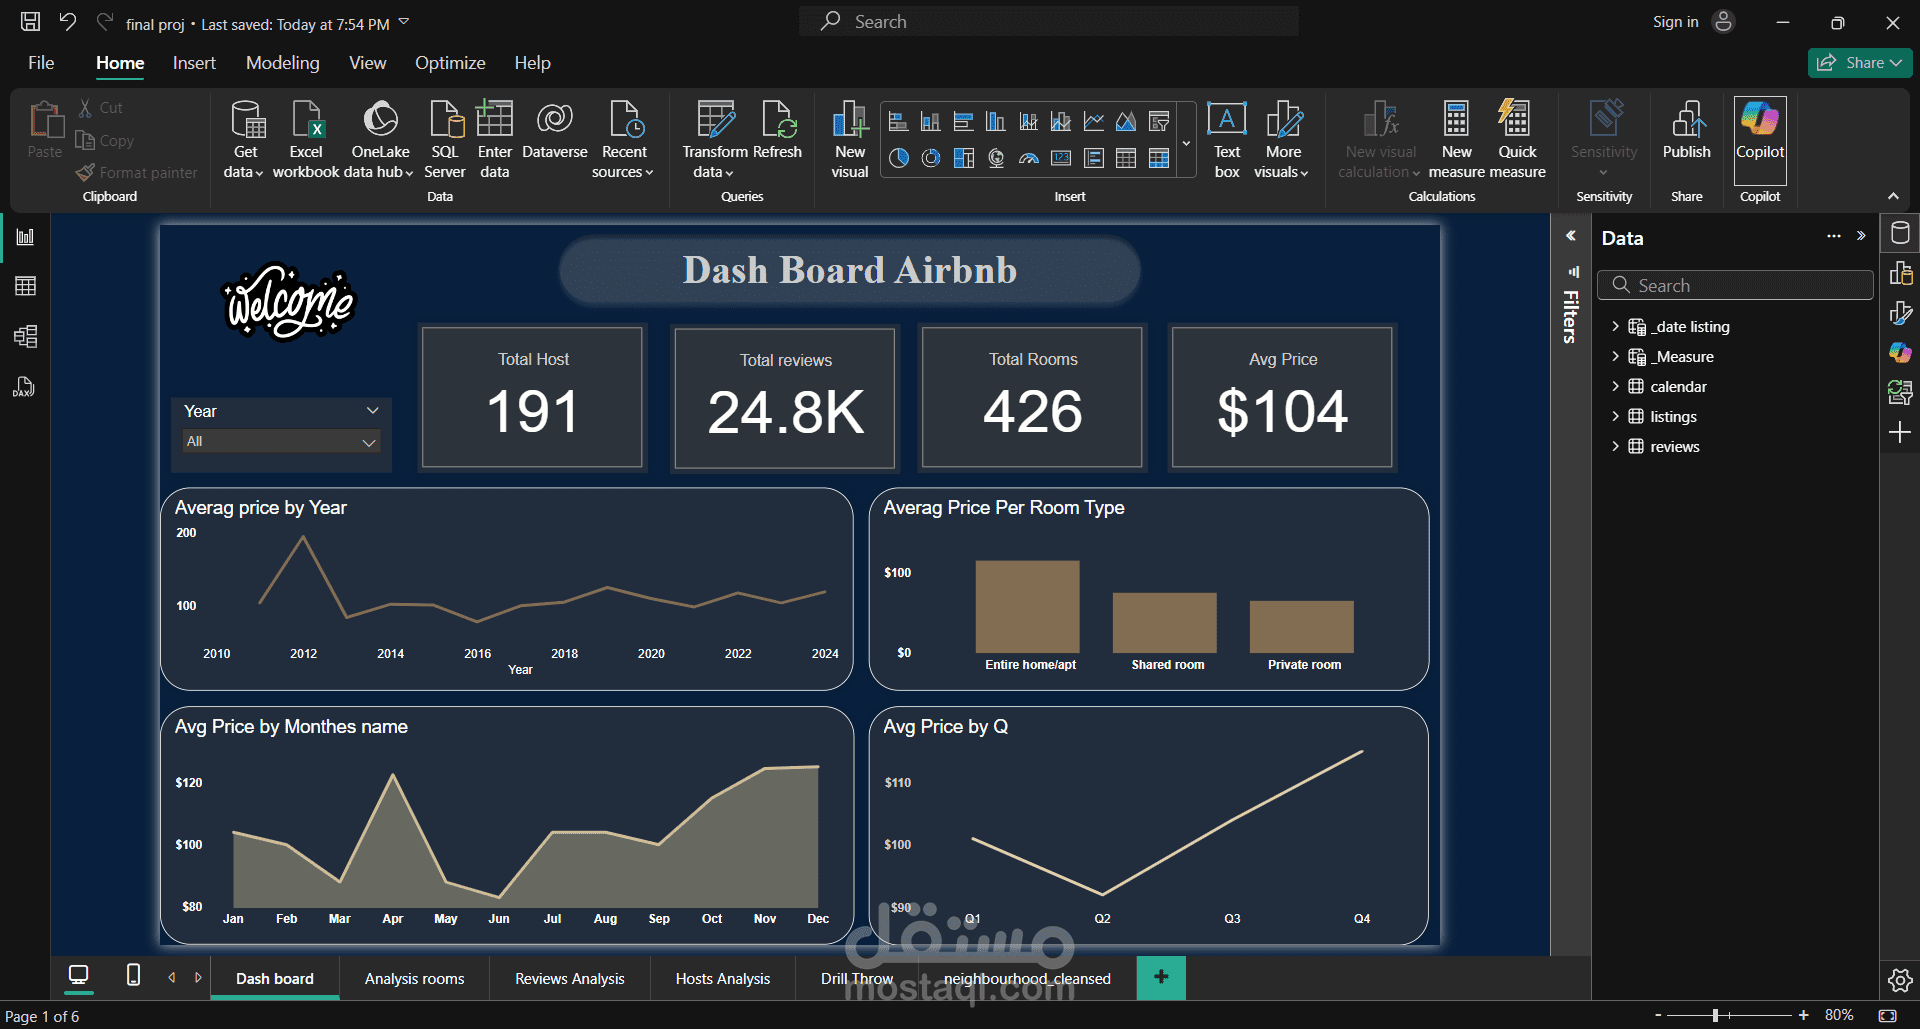
Task: Switch to Analysis rooms page tab
Action: tap(414, 978)
